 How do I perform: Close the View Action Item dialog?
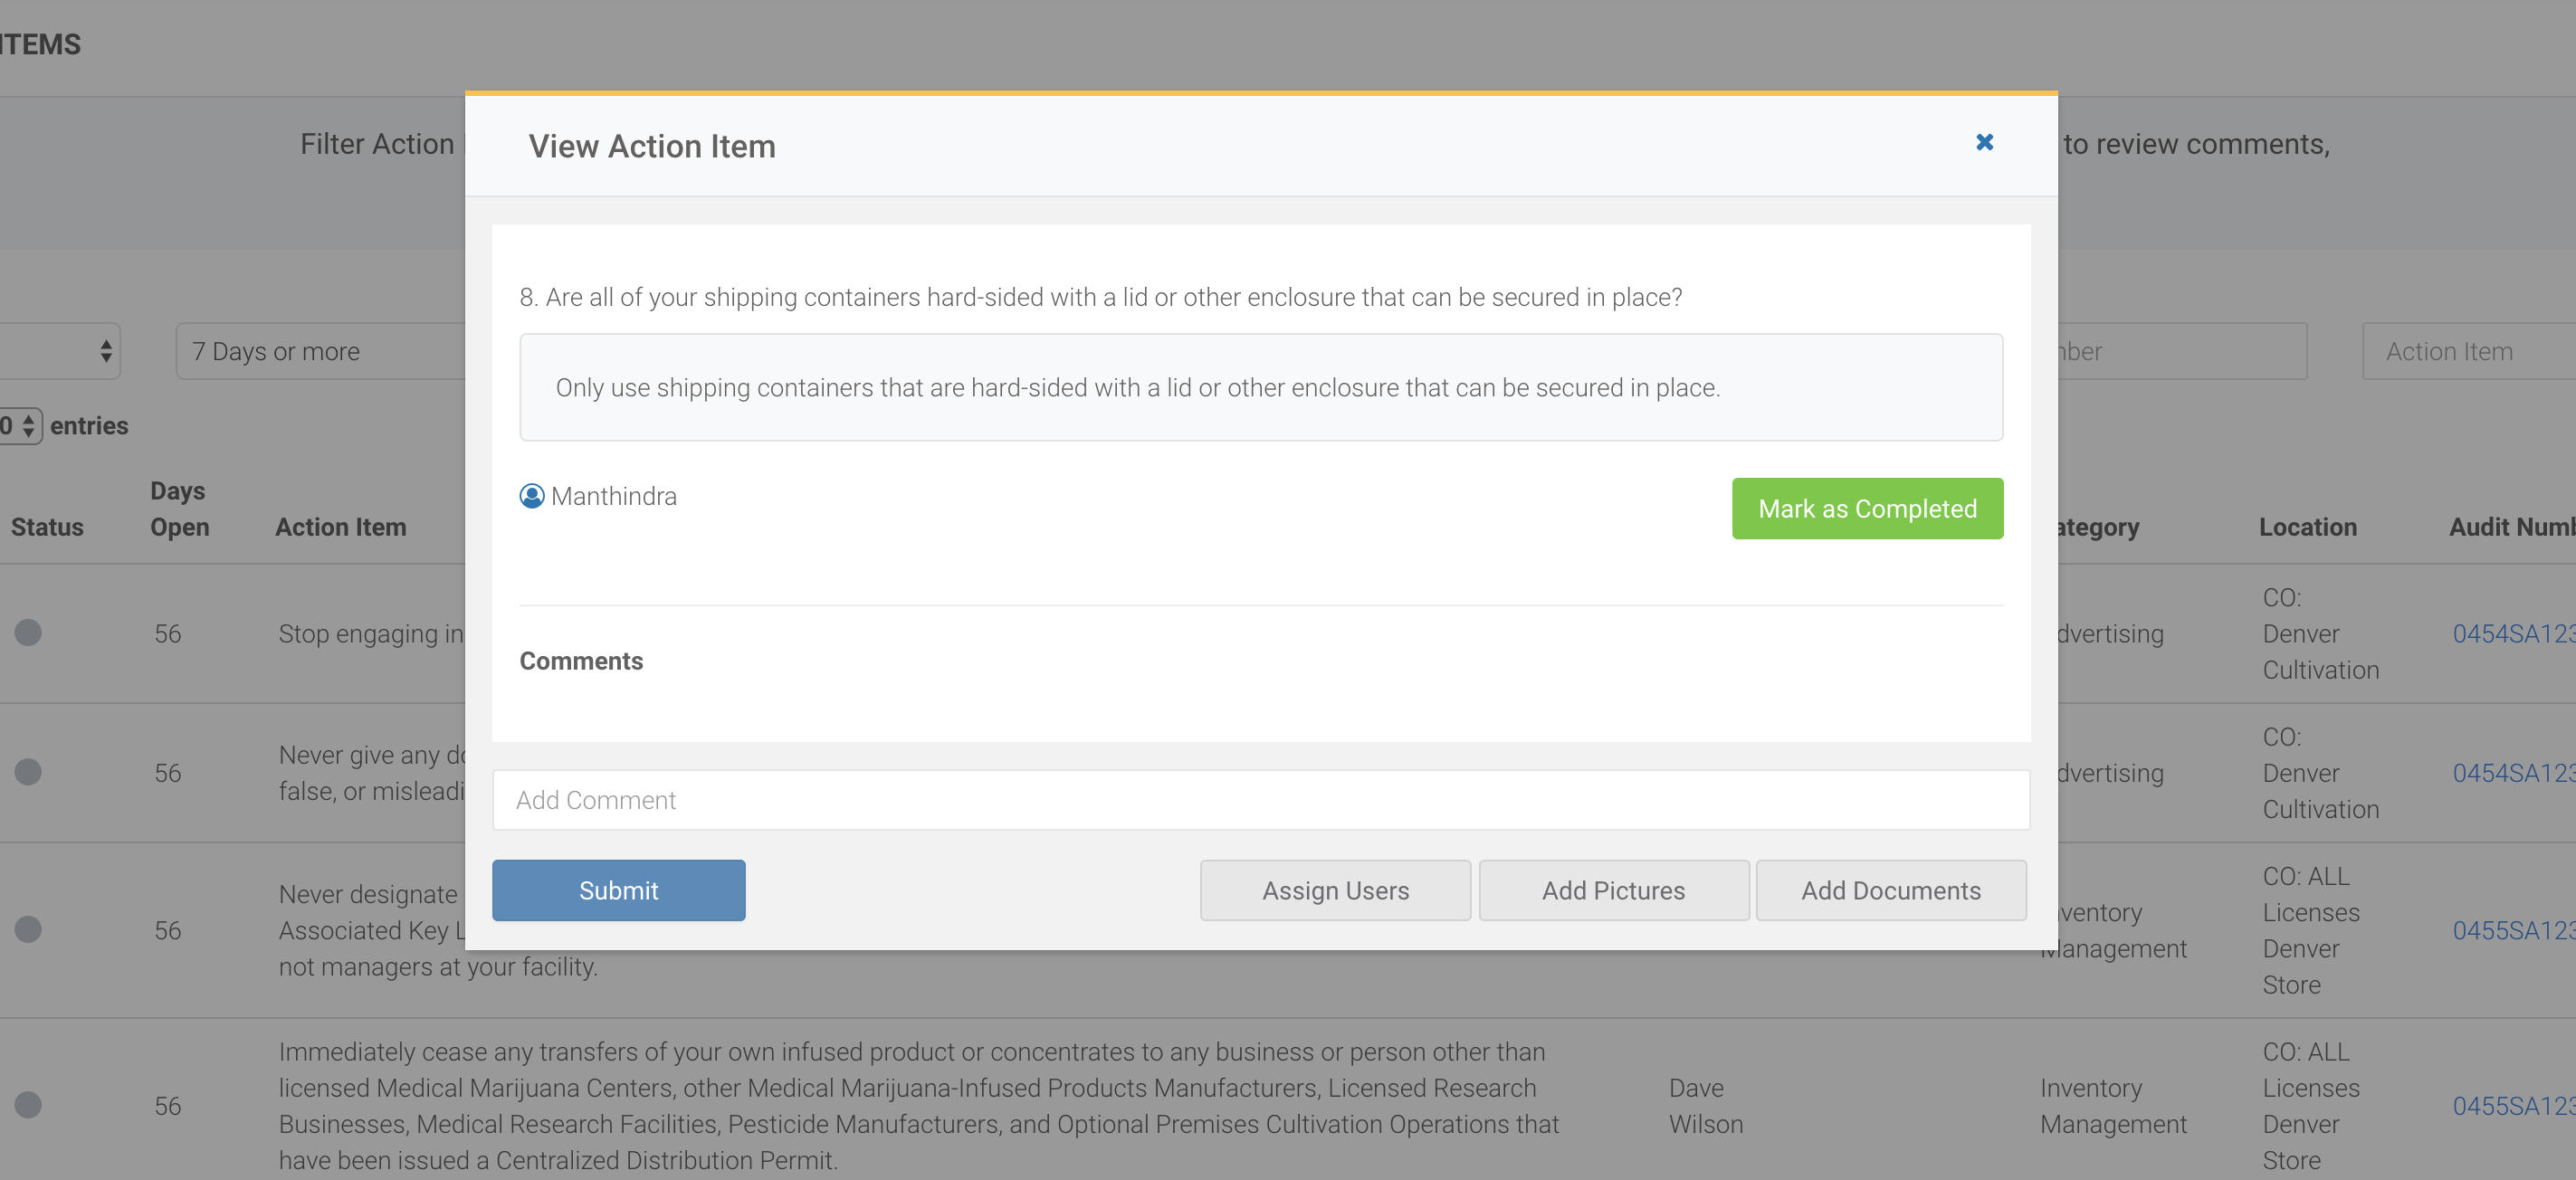[1984, 142]
